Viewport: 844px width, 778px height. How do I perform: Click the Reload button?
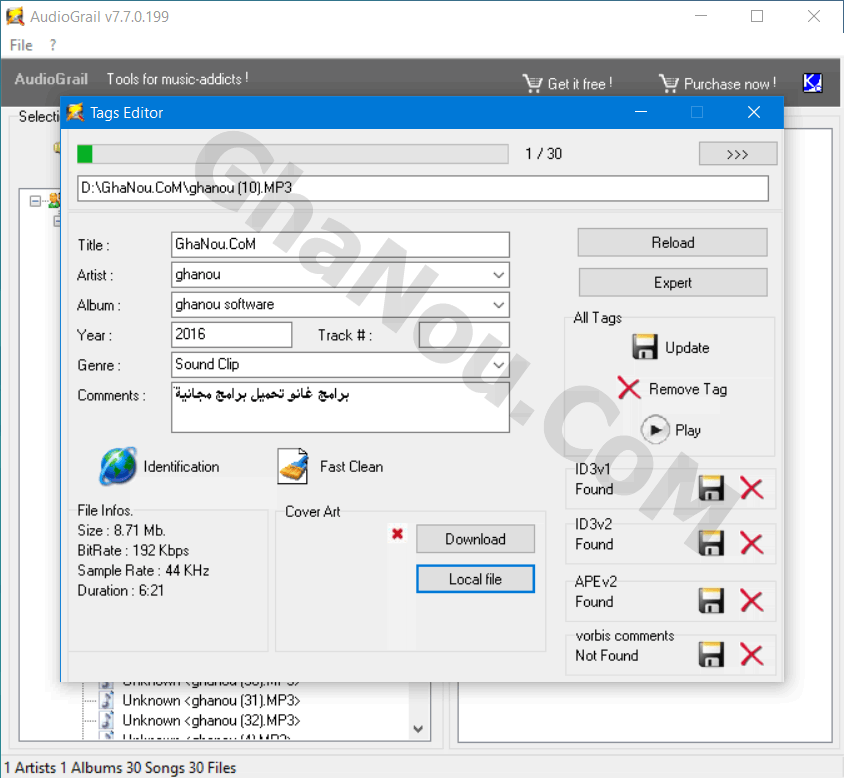point(672,242)
